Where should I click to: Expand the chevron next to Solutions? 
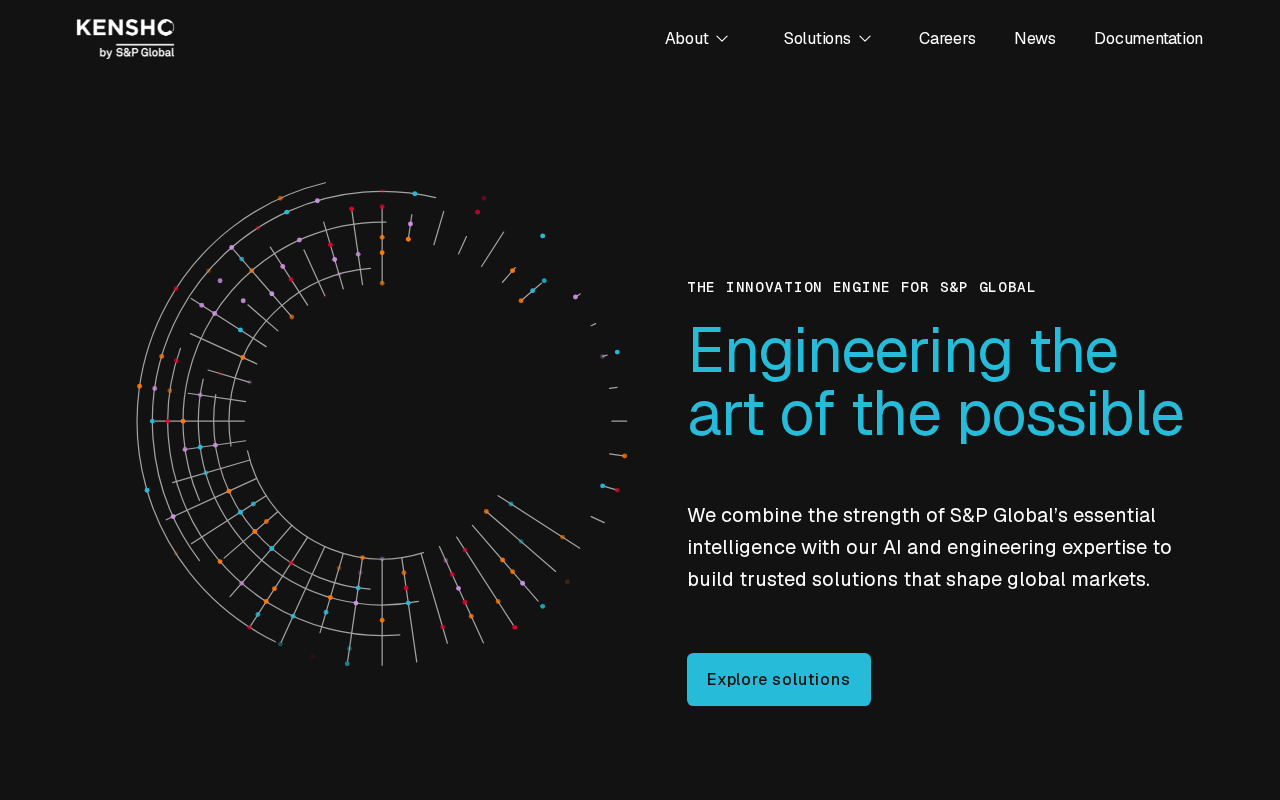(x=865, y=38)
